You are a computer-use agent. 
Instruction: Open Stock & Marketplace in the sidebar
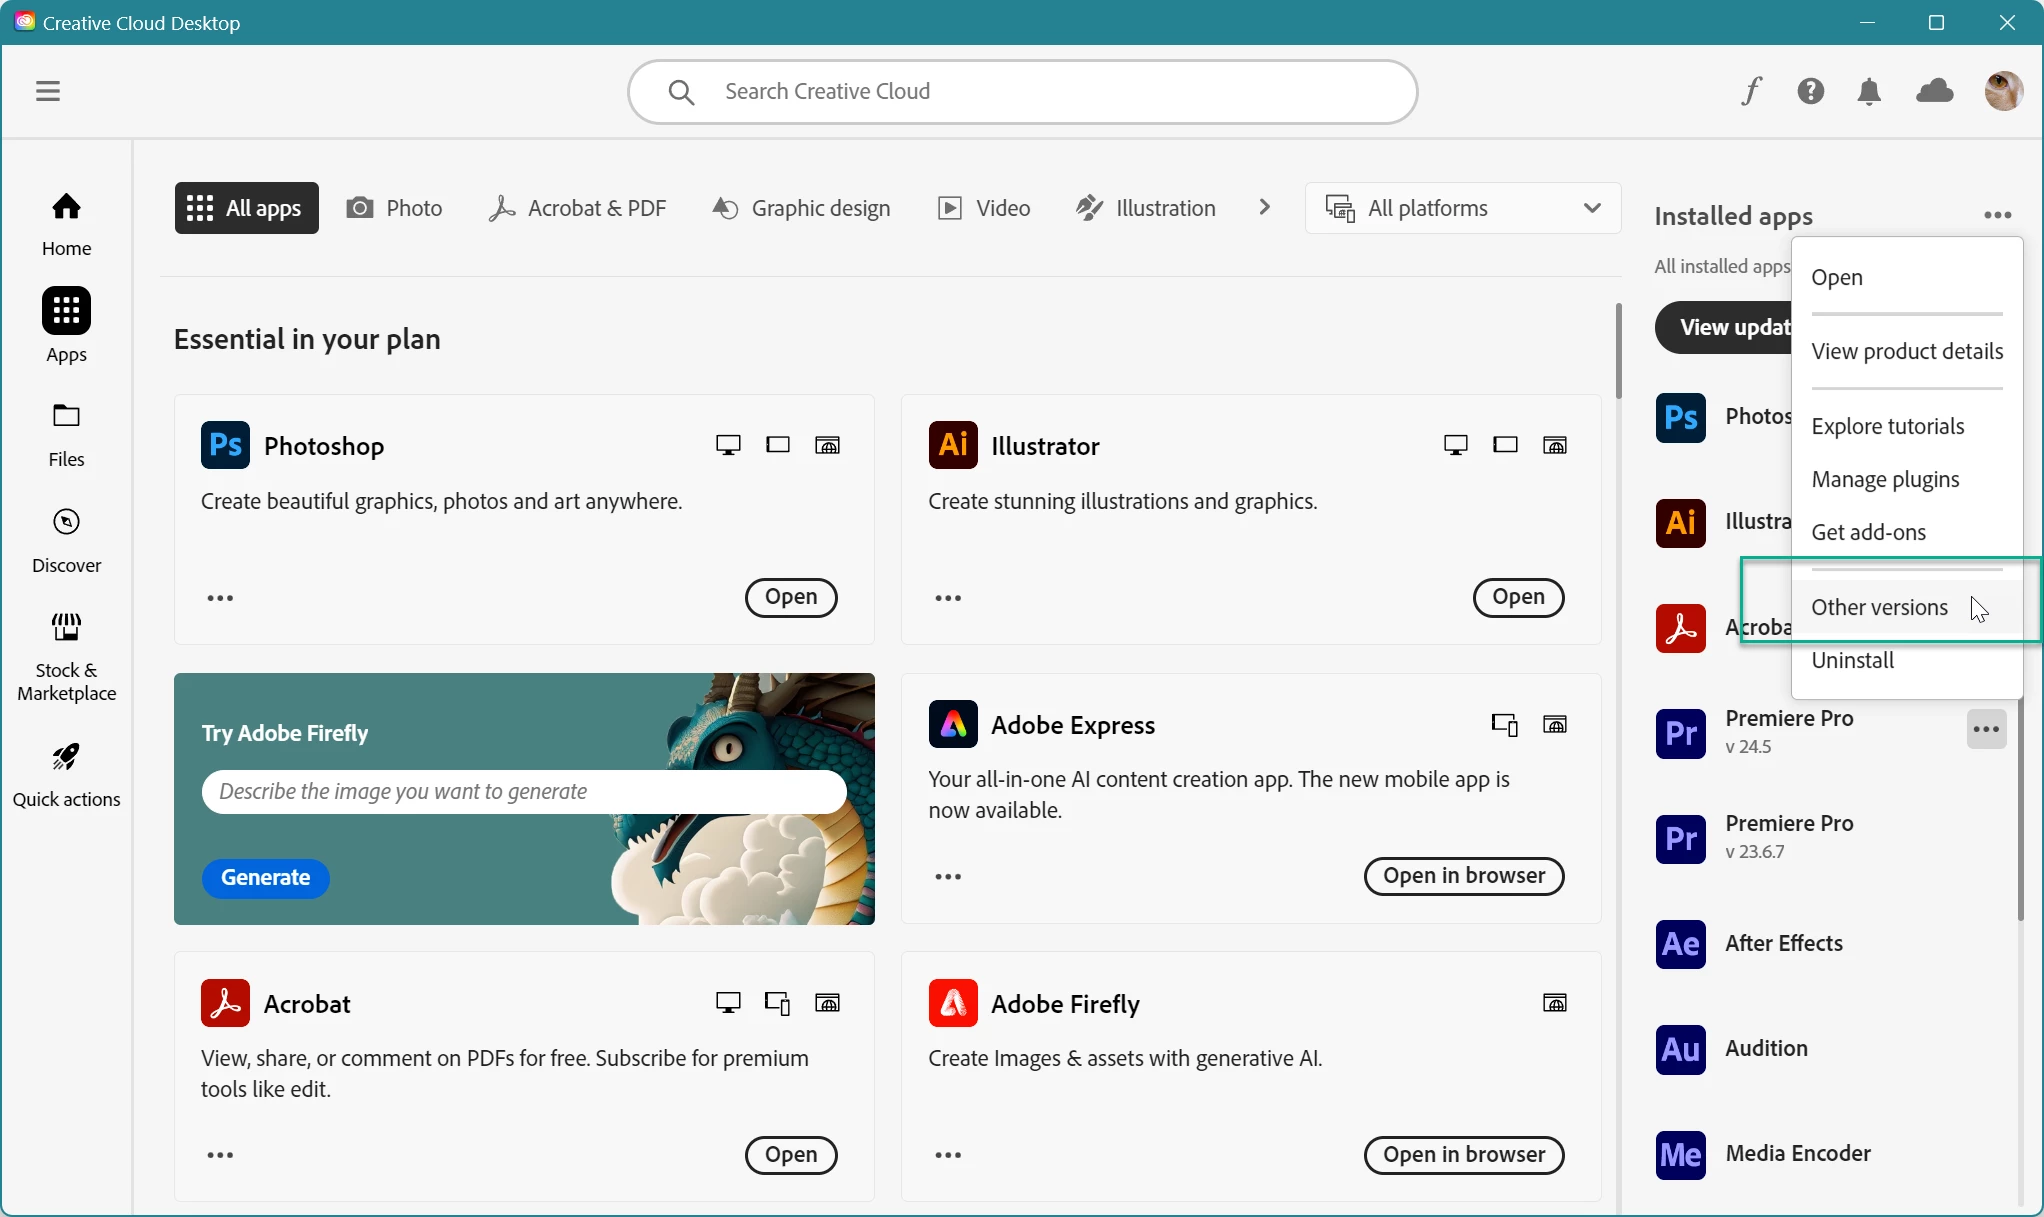[x=66, y=656]
